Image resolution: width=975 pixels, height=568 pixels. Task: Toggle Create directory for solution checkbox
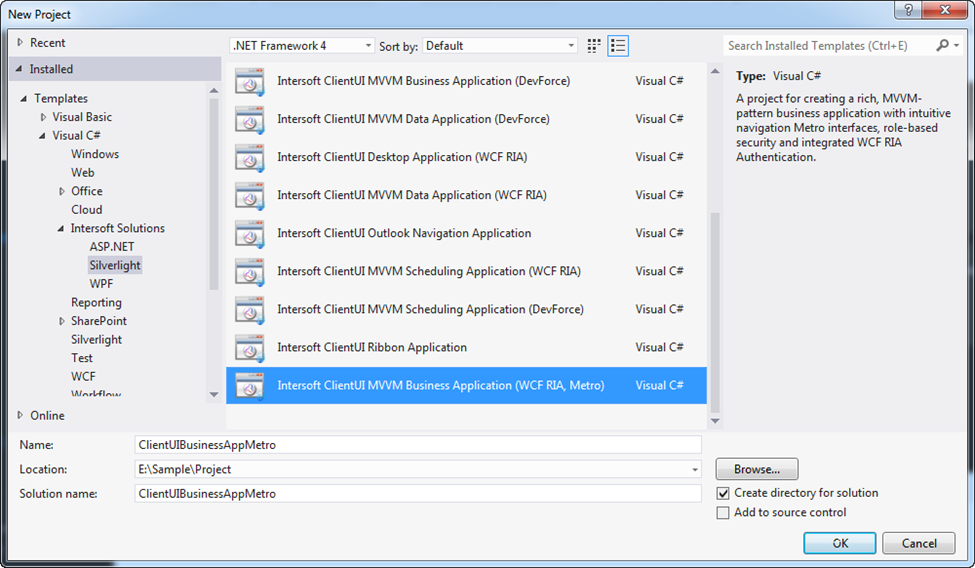point(723,493)
